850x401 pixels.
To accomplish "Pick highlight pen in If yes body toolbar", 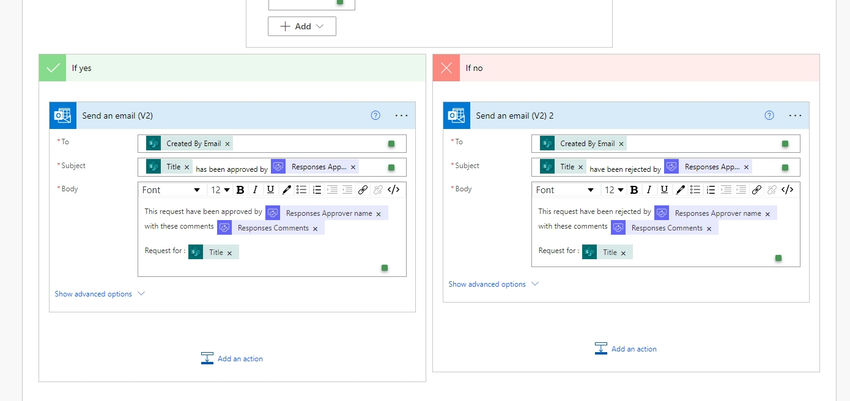I will [x=286, y=190].
